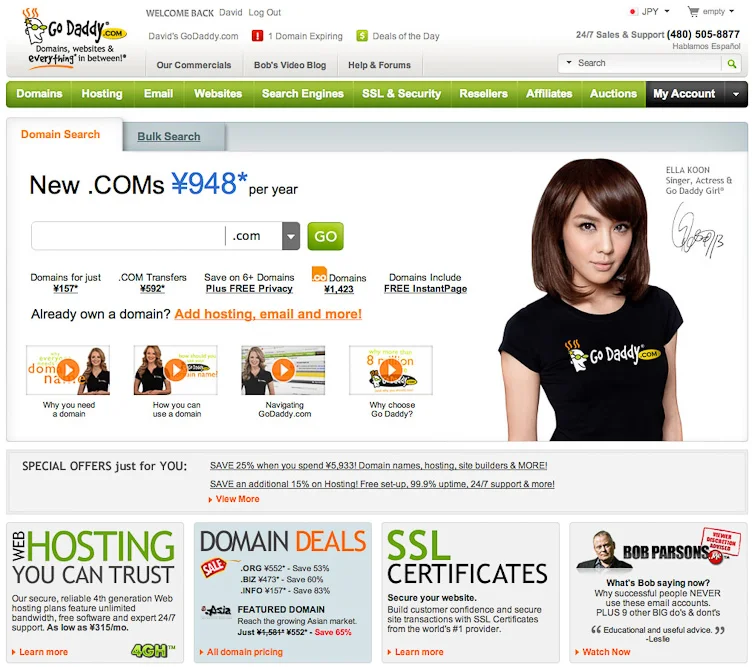
Task: Open Deals of the Day link
Action: point(406,36)
